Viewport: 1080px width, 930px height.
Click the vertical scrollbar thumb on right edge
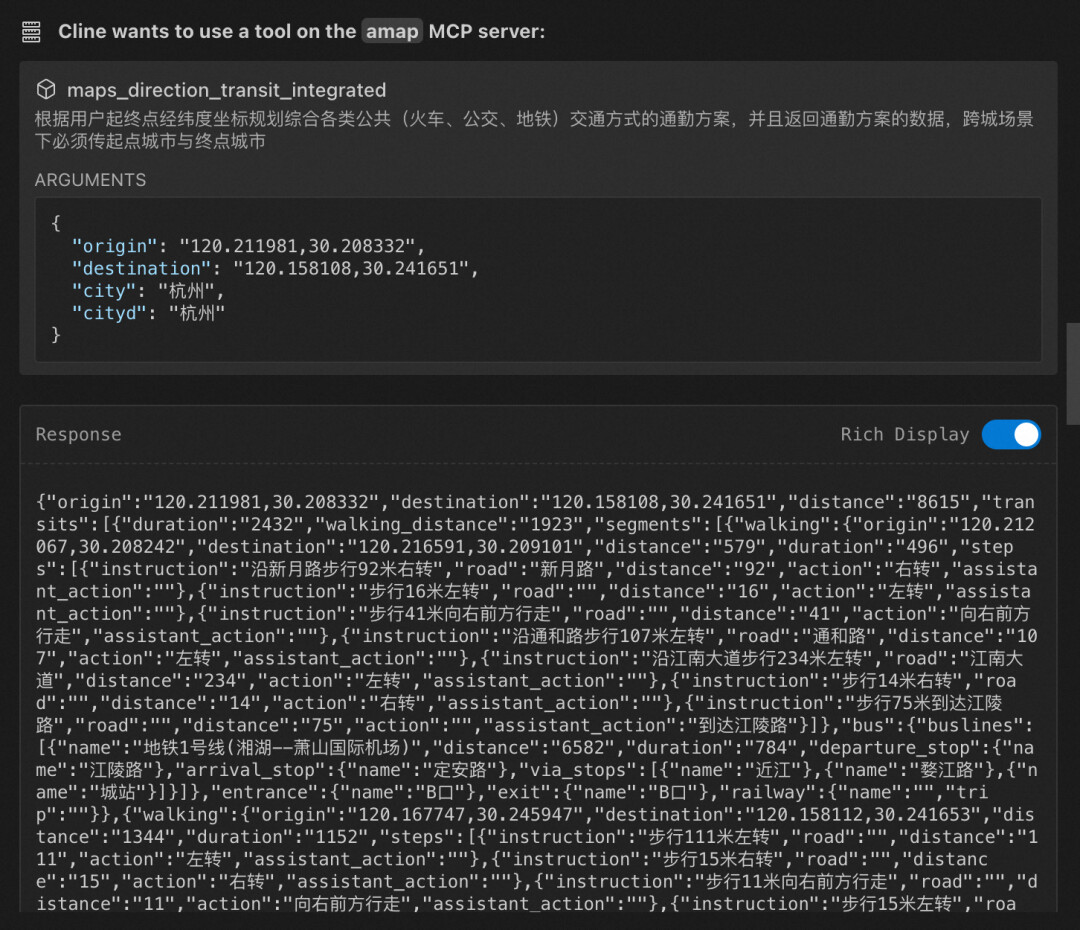(1072, 373)
